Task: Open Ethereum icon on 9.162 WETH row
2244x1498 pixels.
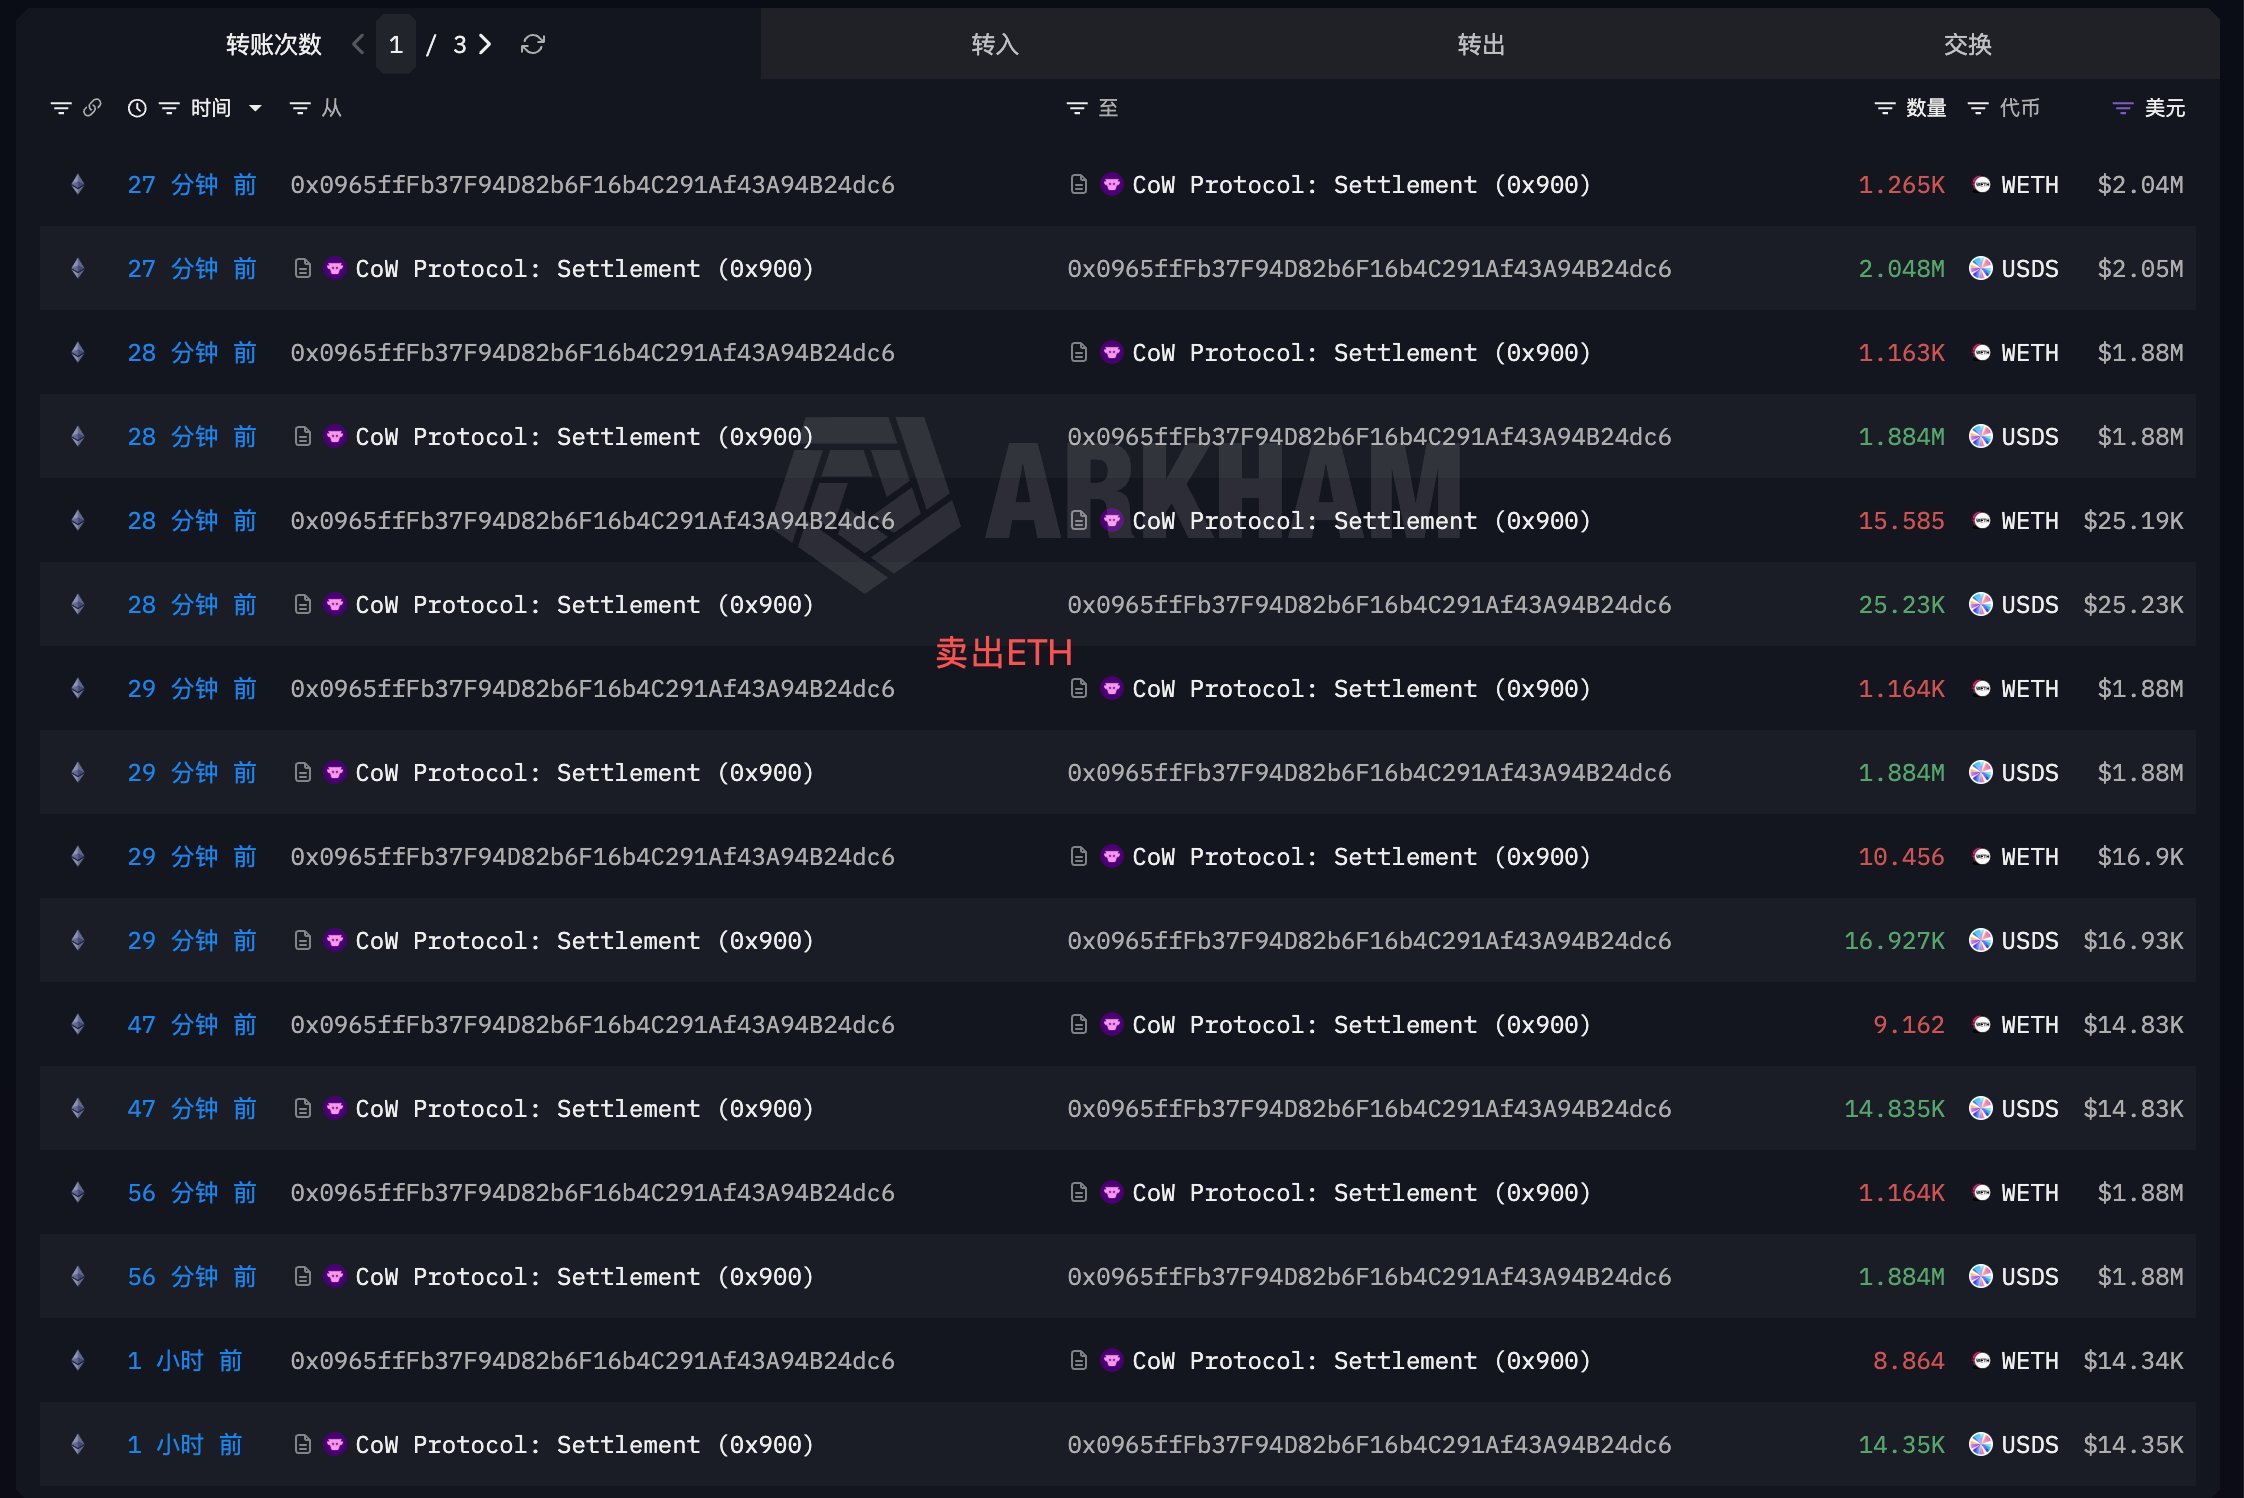Action: tap(78, 1024)
